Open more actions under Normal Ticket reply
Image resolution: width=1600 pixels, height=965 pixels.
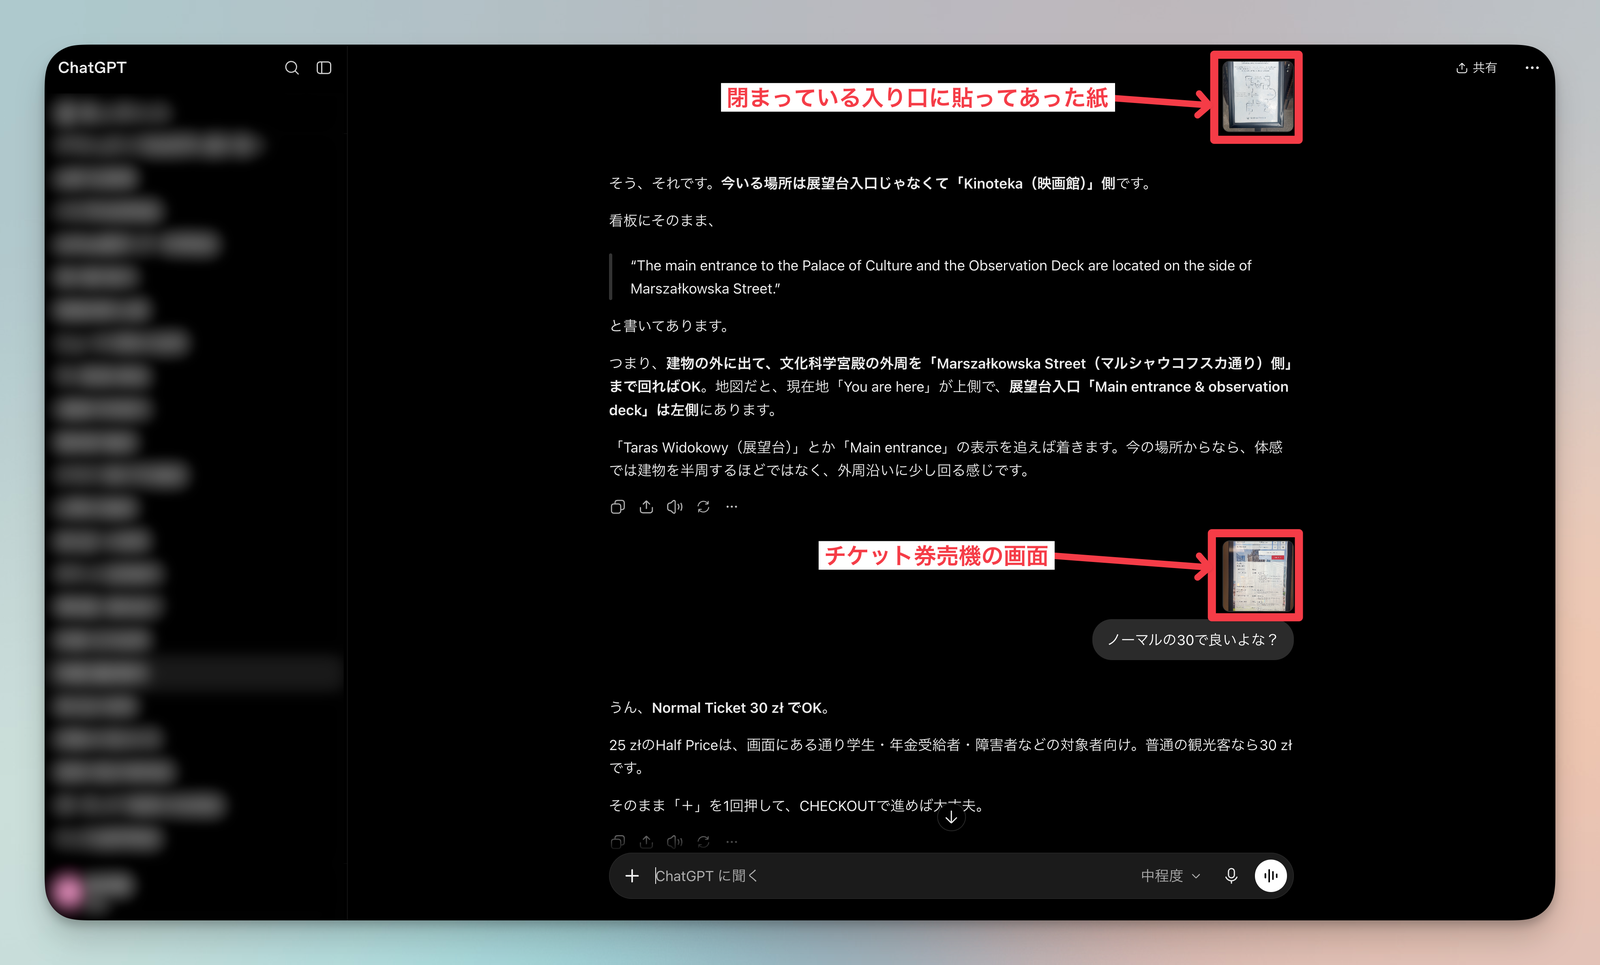pos(732,842)
